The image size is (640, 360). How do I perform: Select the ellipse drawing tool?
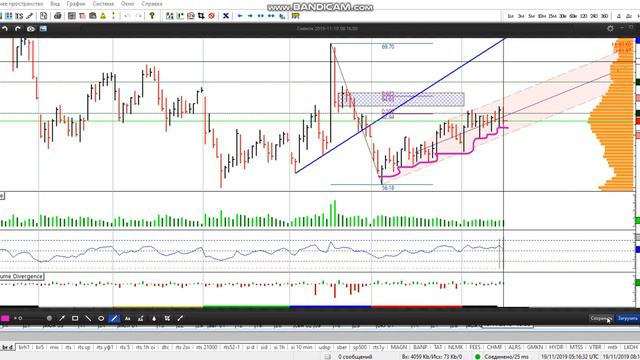point(101,318)
